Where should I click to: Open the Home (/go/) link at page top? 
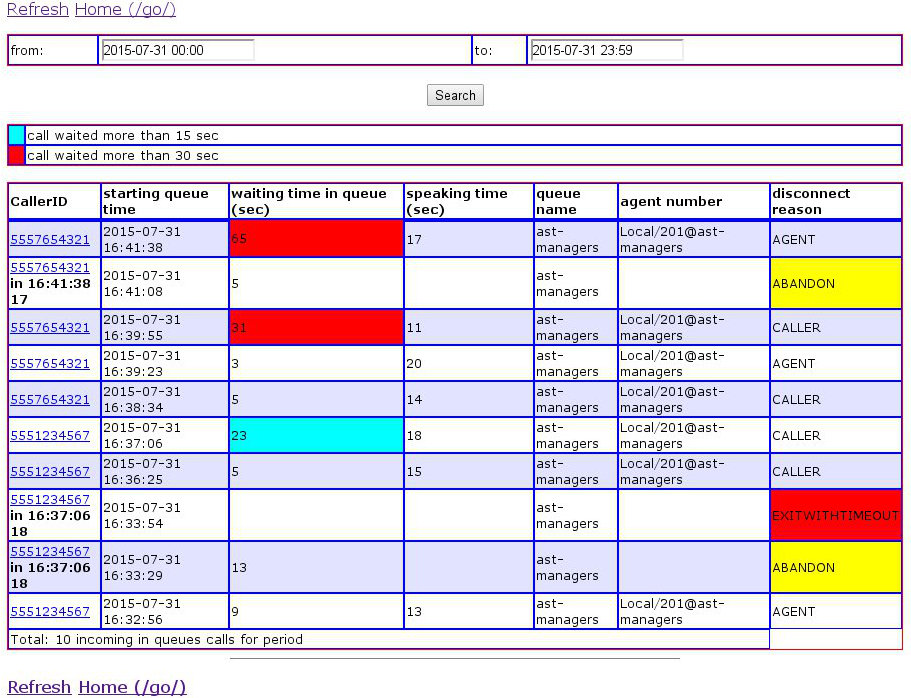pos(125,9)
